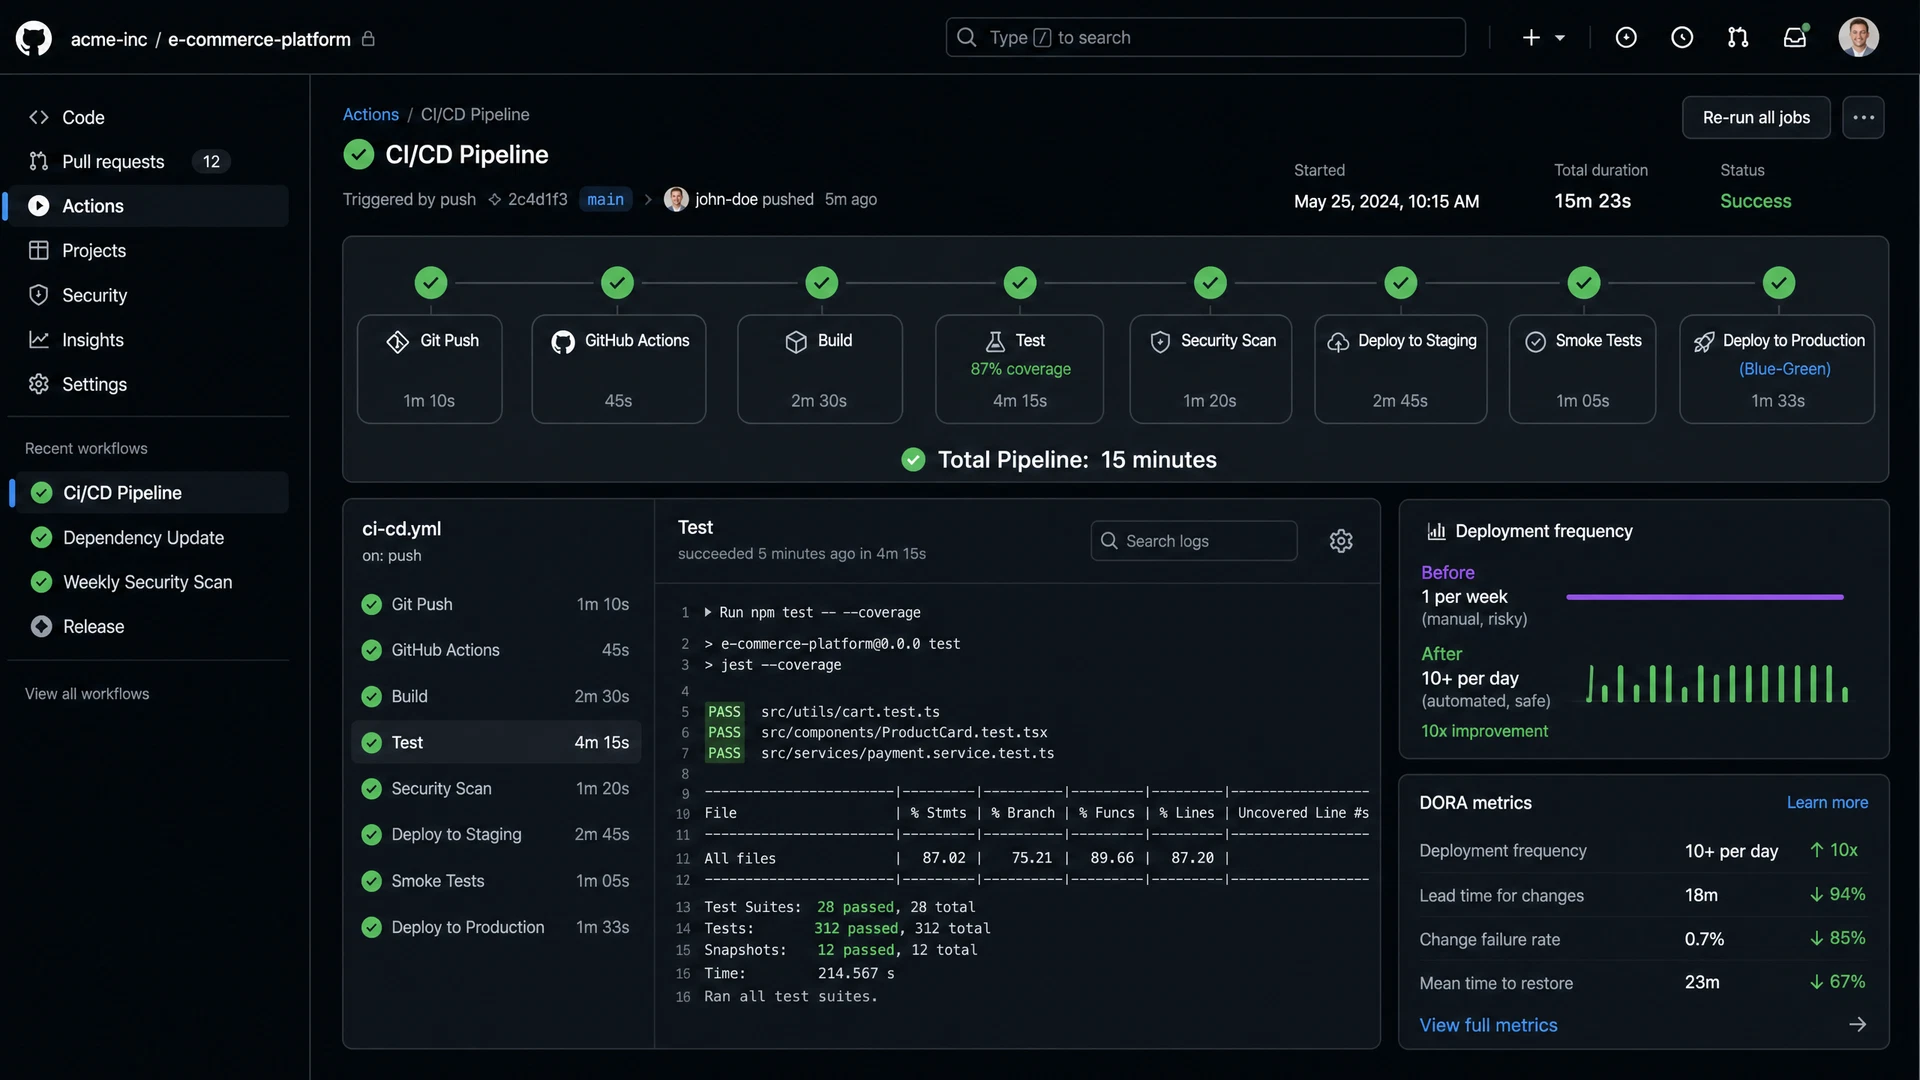Screen dimensions: 1920x1080
Task: Open the issues icon in header
Action: click(1626, 37)
